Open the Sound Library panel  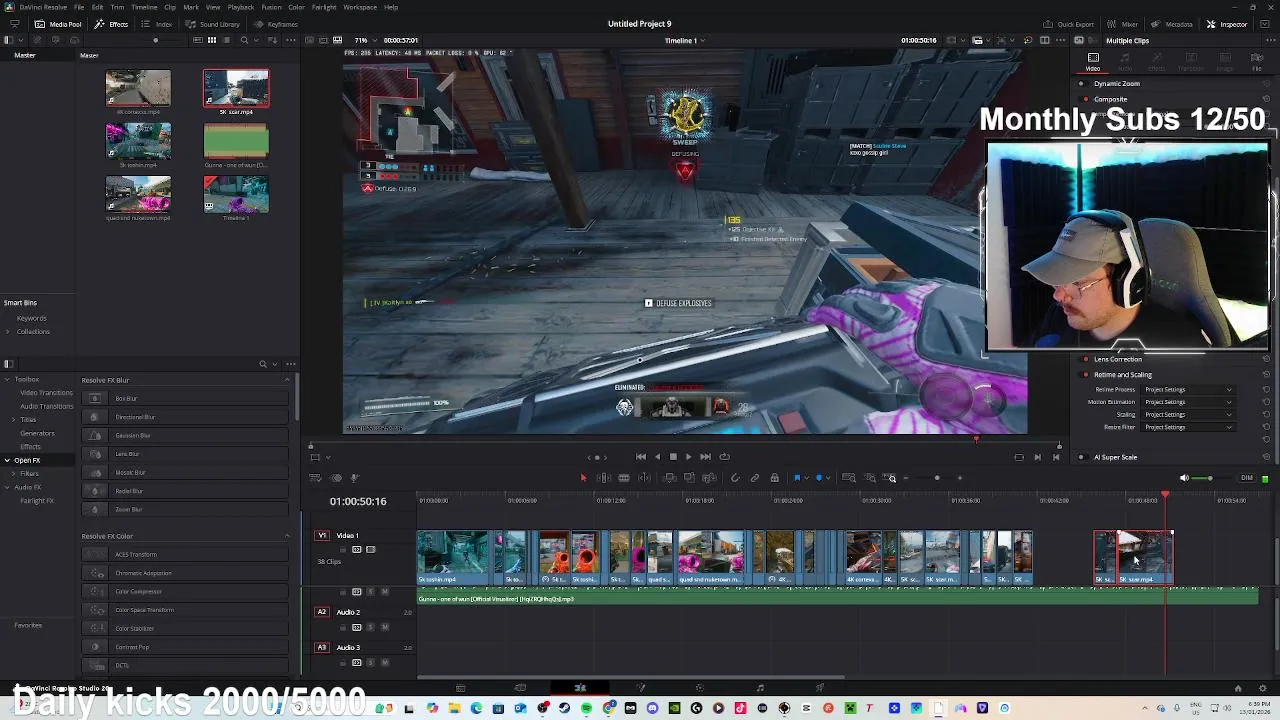pyautogui.click(x=213, y=24)
